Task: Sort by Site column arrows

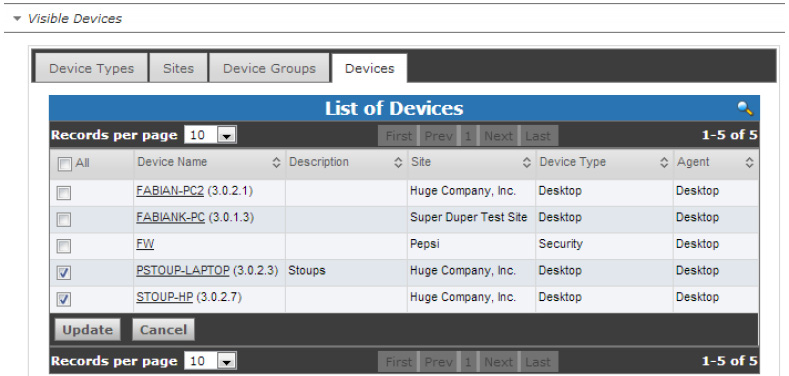Action: (527, 163)
